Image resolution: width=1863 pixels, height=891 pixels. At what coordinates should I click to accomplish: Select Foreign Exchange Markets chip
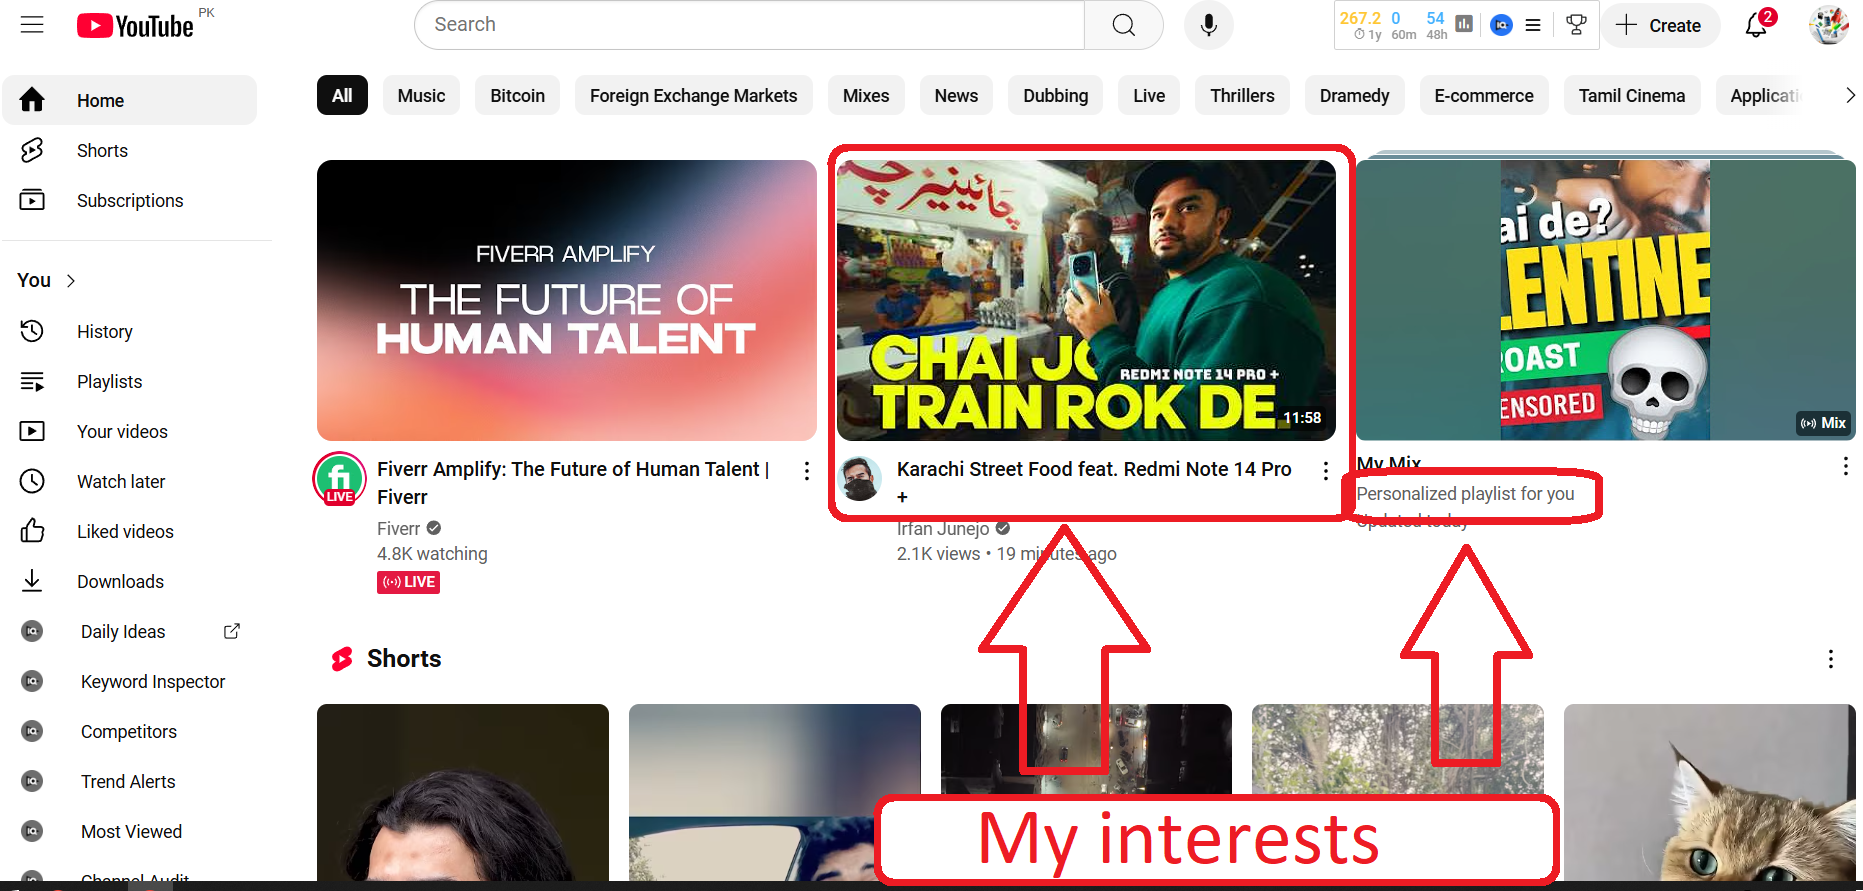693,95
